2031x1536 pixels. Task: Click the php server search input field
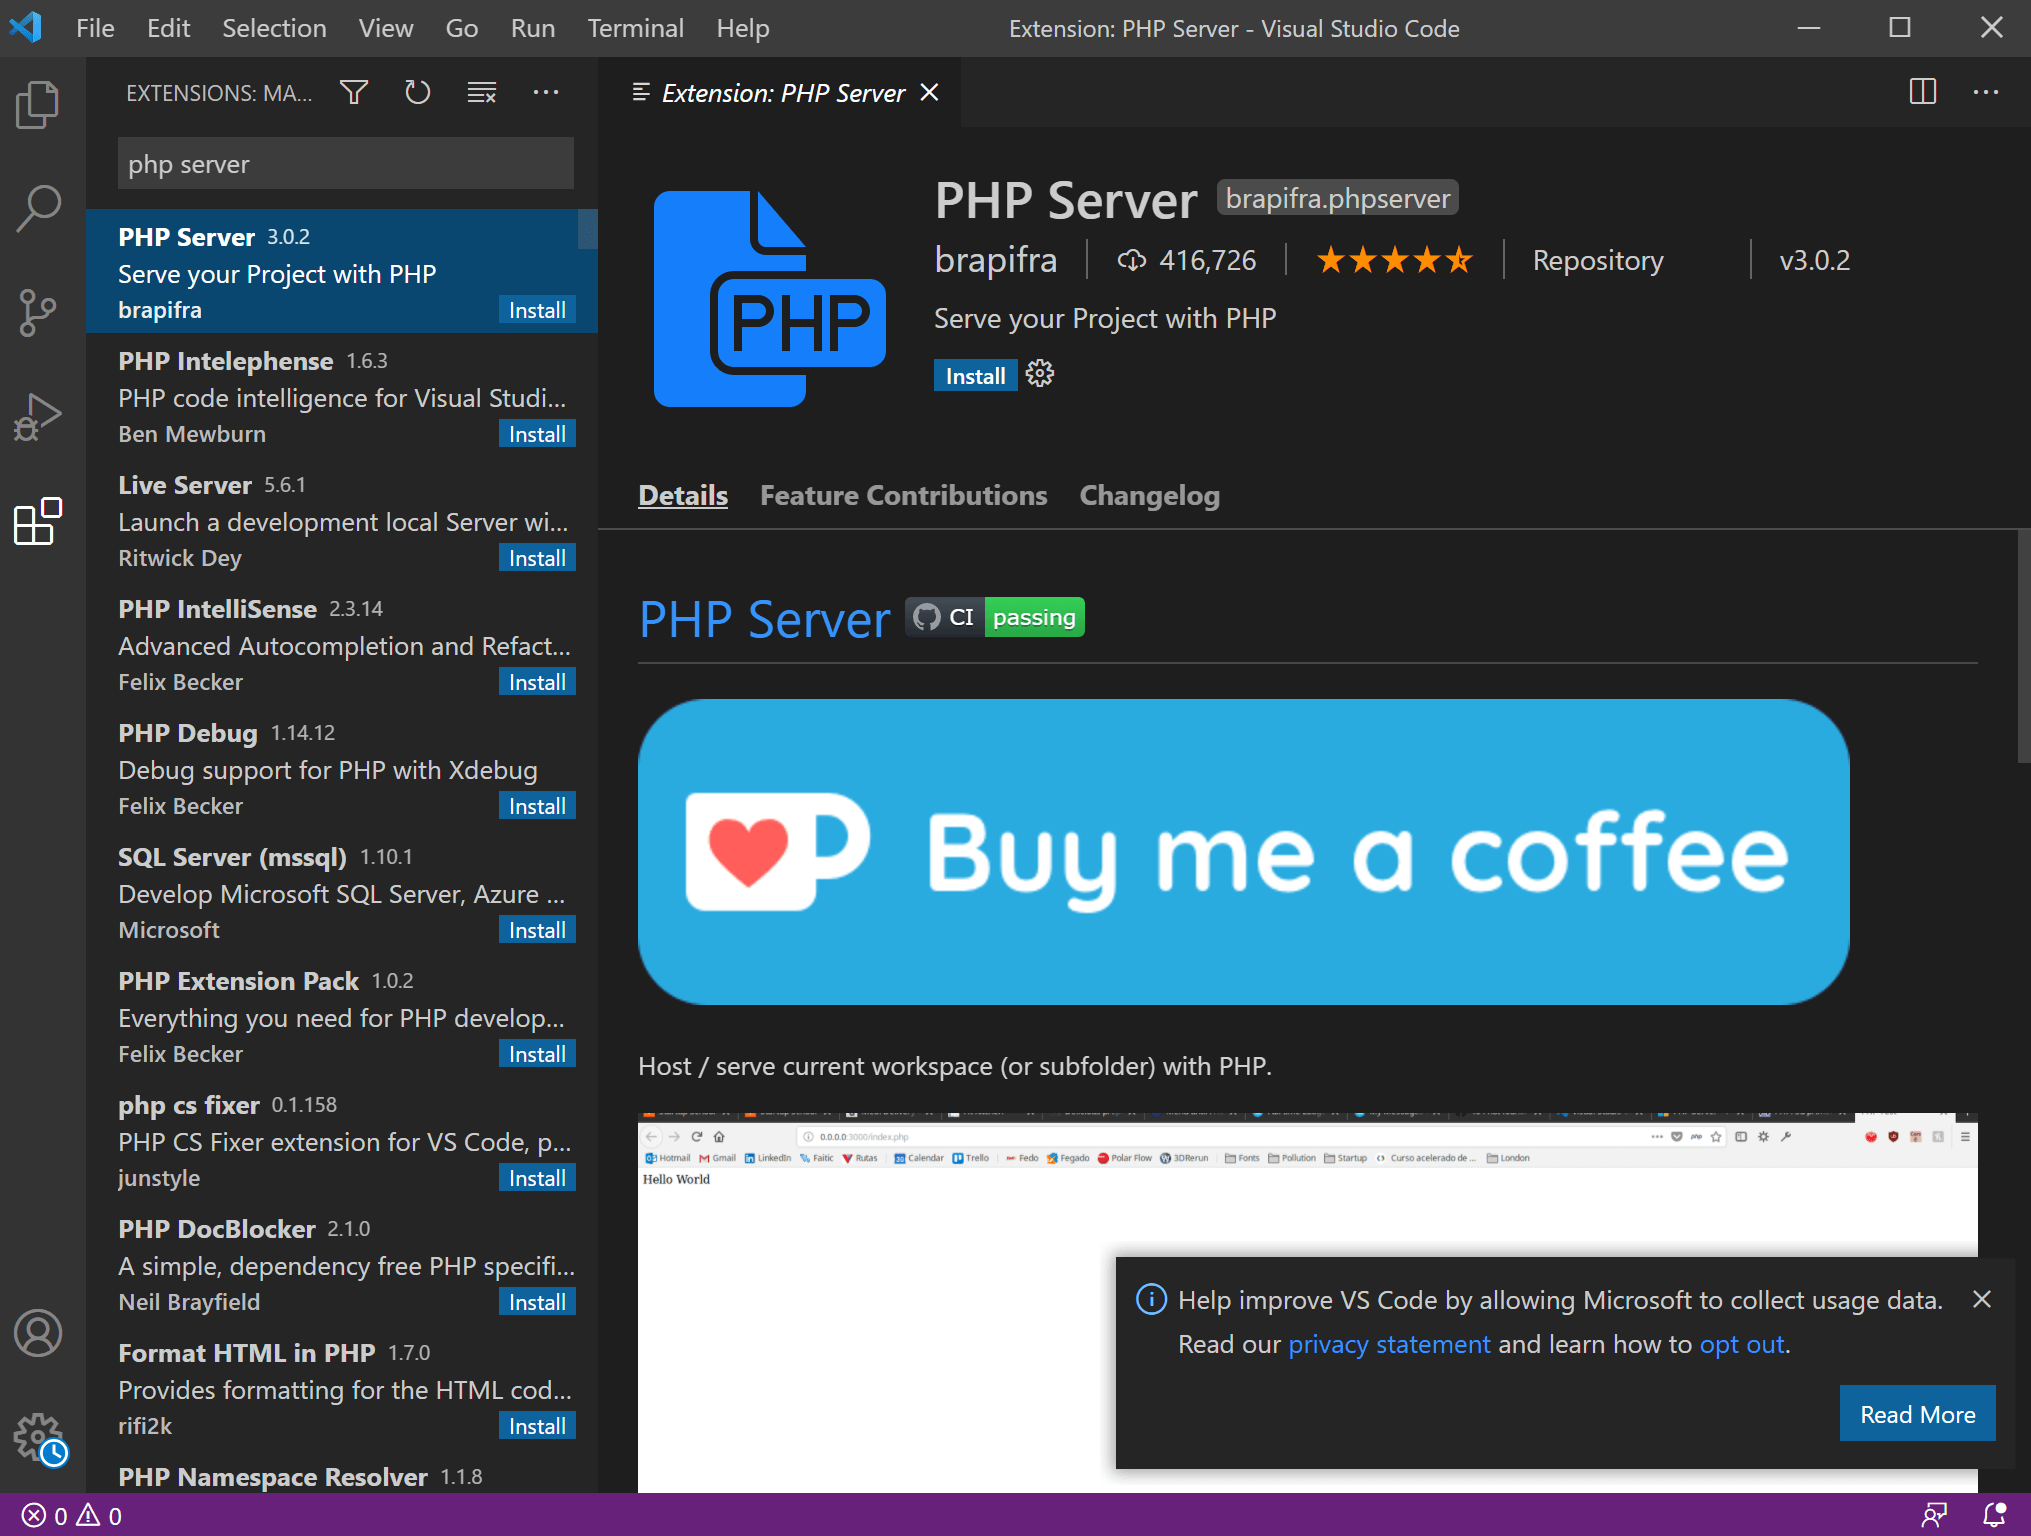pyautogui.click(x=345, y=164)
